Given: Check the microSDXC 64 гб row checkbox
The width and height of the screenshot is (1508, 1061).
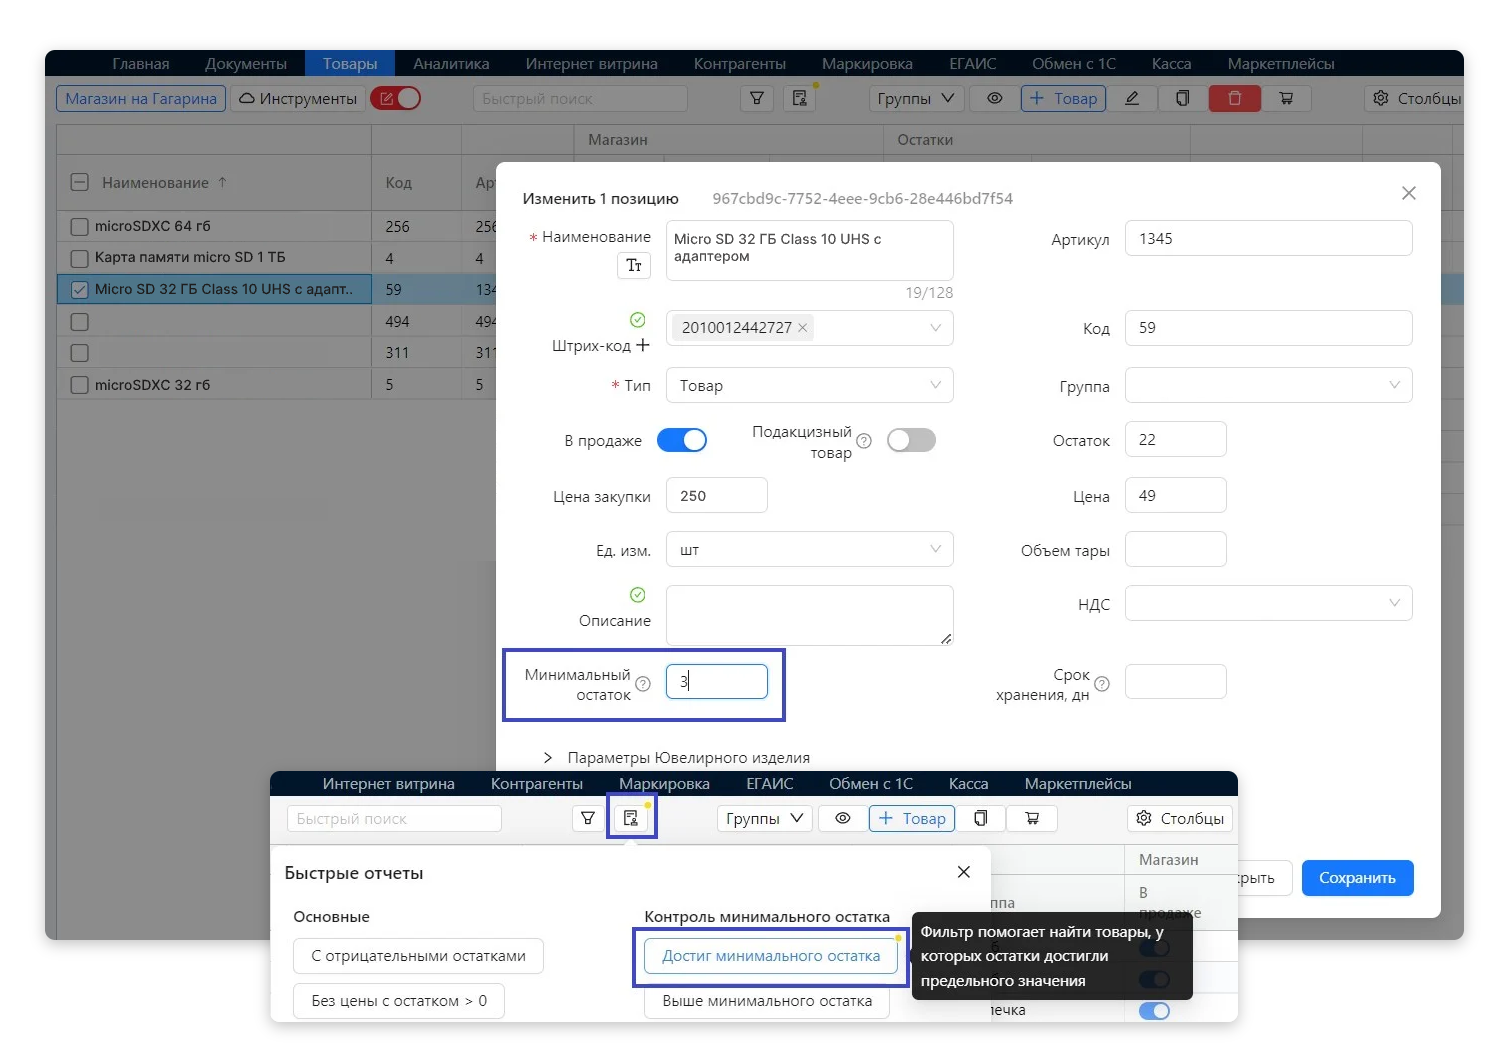Looking at the screenshot, I should pos(80,227).
